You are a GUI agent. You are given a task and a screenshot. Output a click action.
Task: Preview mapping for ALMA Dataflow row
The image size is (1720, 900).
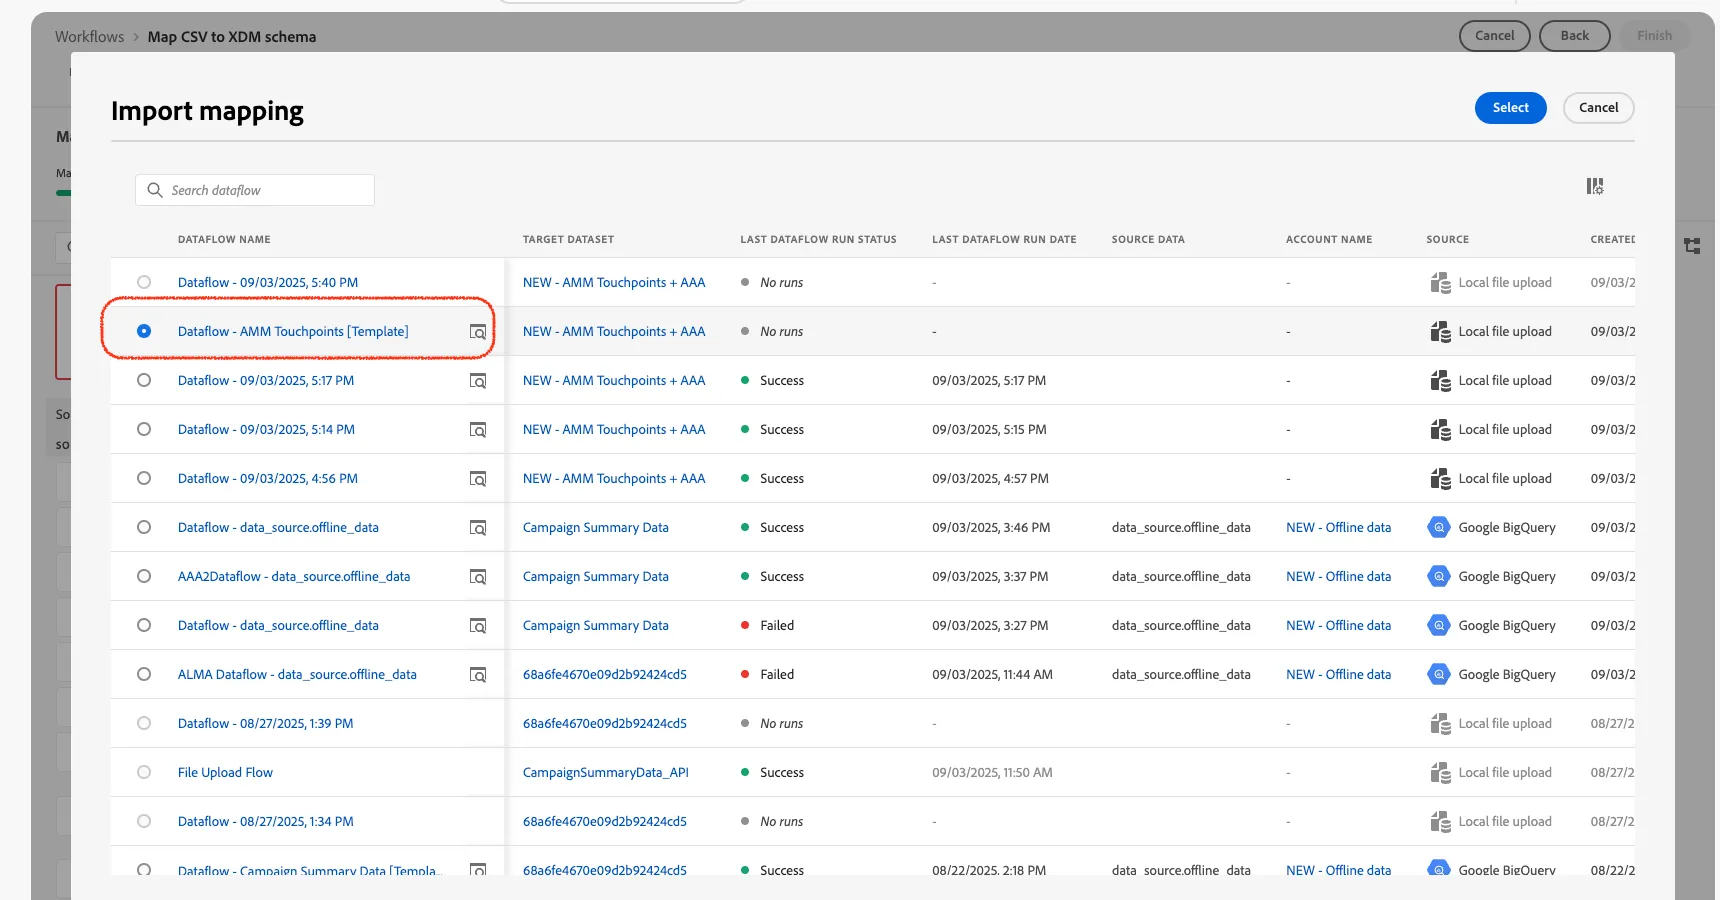[x=478, y=675]
